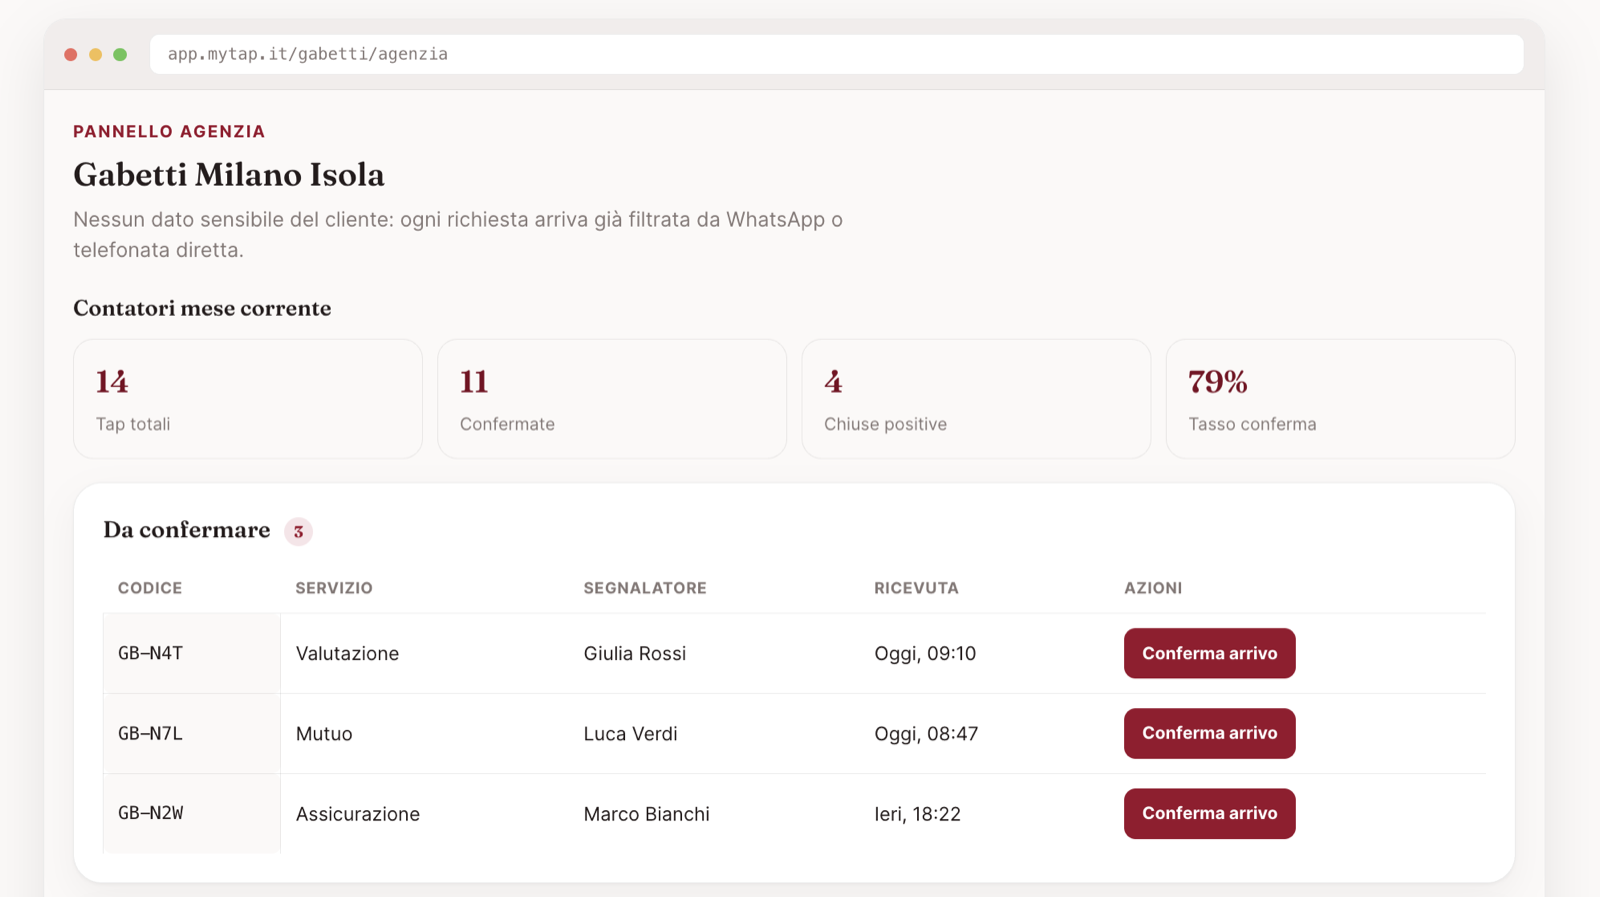1600x897 pixels.
Task: Click the received time Oggi, 08:47
Action: pos(926,734)
